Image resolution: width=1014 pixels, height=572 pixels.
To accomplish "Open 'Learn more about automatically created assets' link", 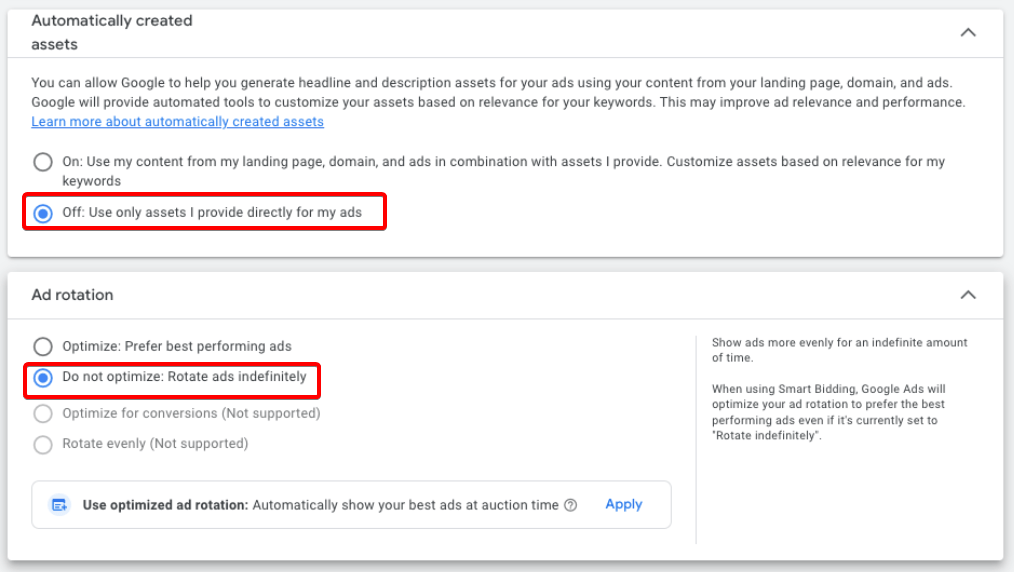I will (177, 122).
